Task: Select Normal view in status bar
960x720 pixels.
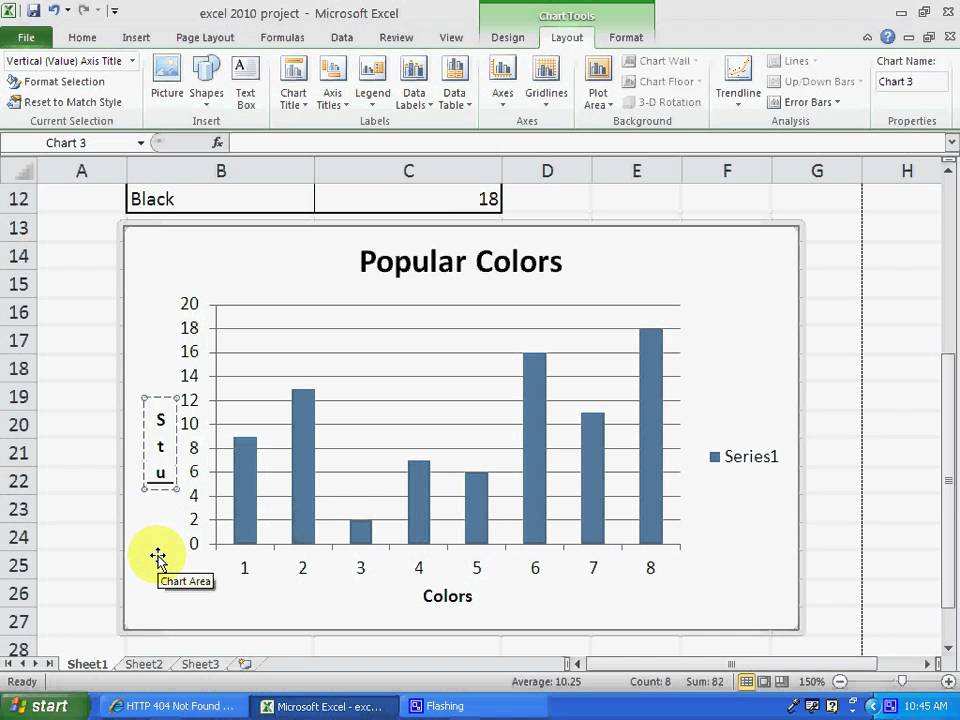Action: click(746, 682)
